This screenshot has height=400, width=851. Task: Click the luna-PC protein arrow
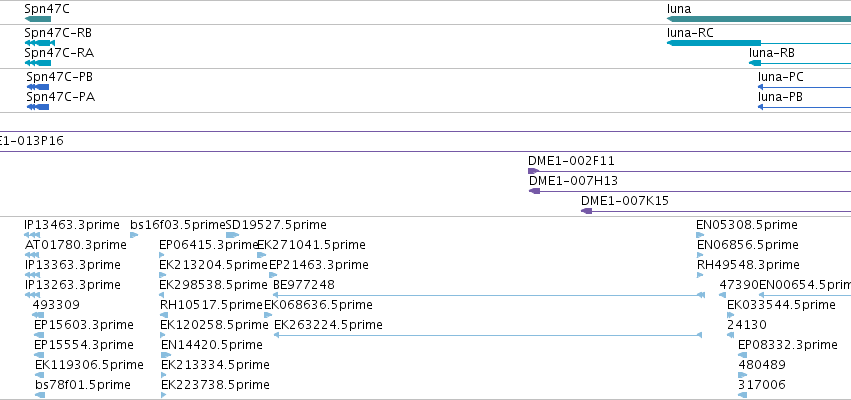pos(804,87)
